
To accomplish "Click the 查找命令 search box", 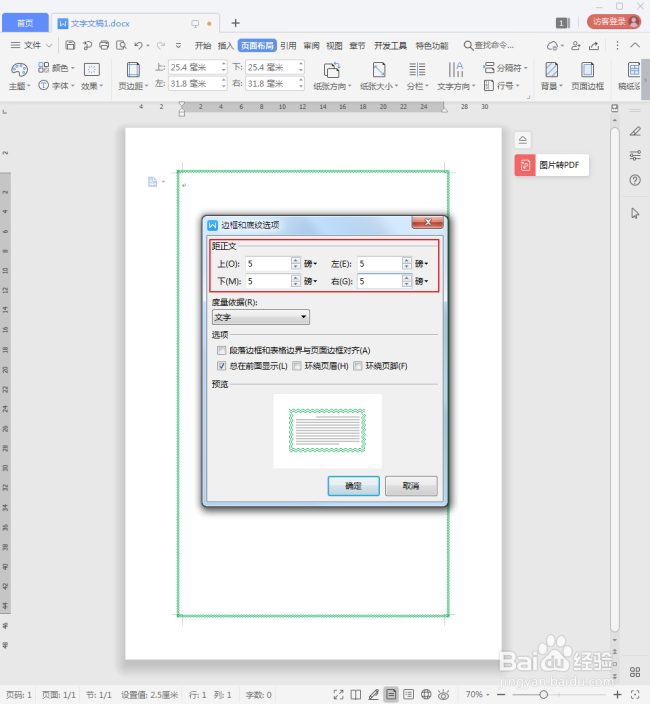I will pos(488,45).
